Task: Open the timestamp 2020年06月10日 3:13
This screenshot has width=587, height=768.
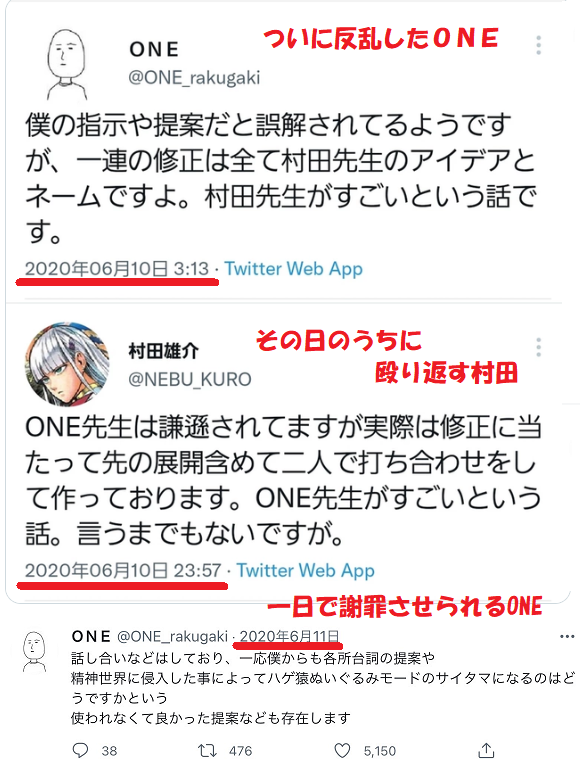Action: [x=117, y=269]
